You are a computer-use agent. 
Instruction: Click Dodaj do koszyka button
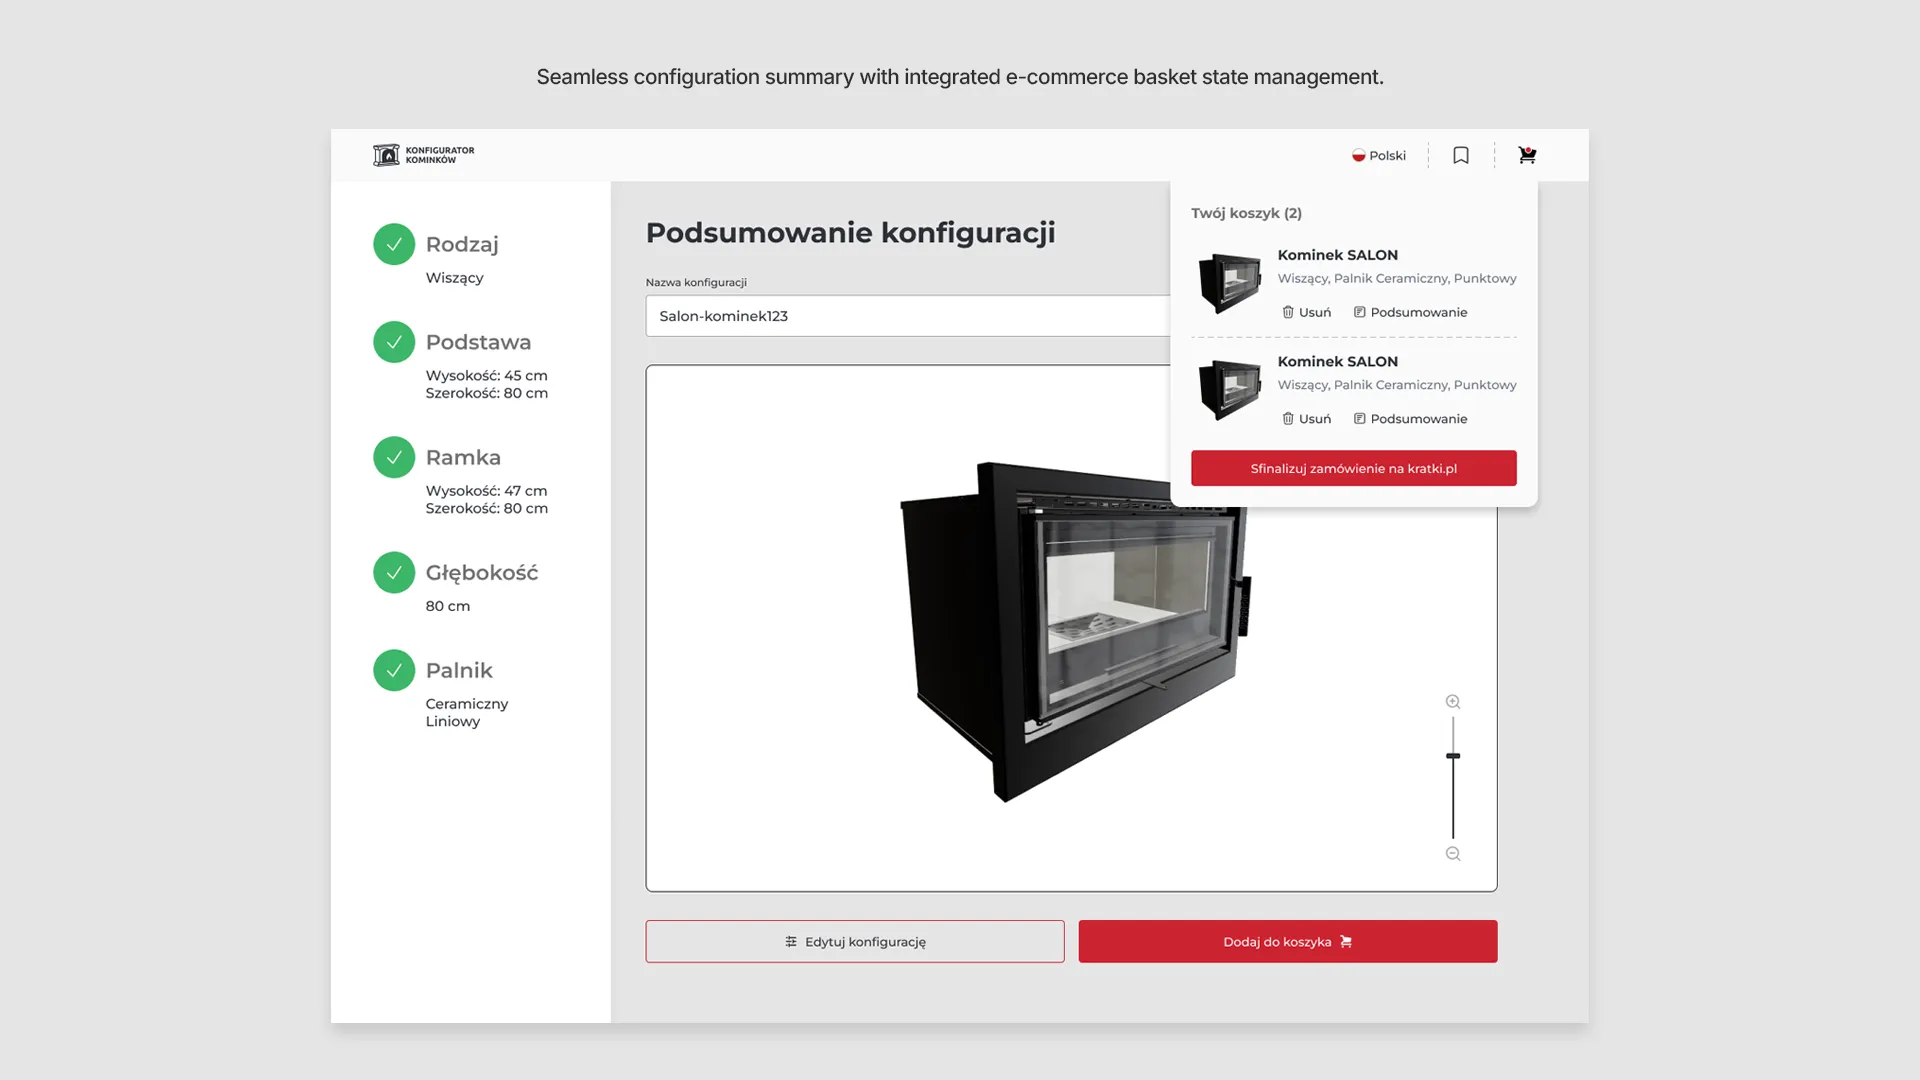click(1287, 941)
